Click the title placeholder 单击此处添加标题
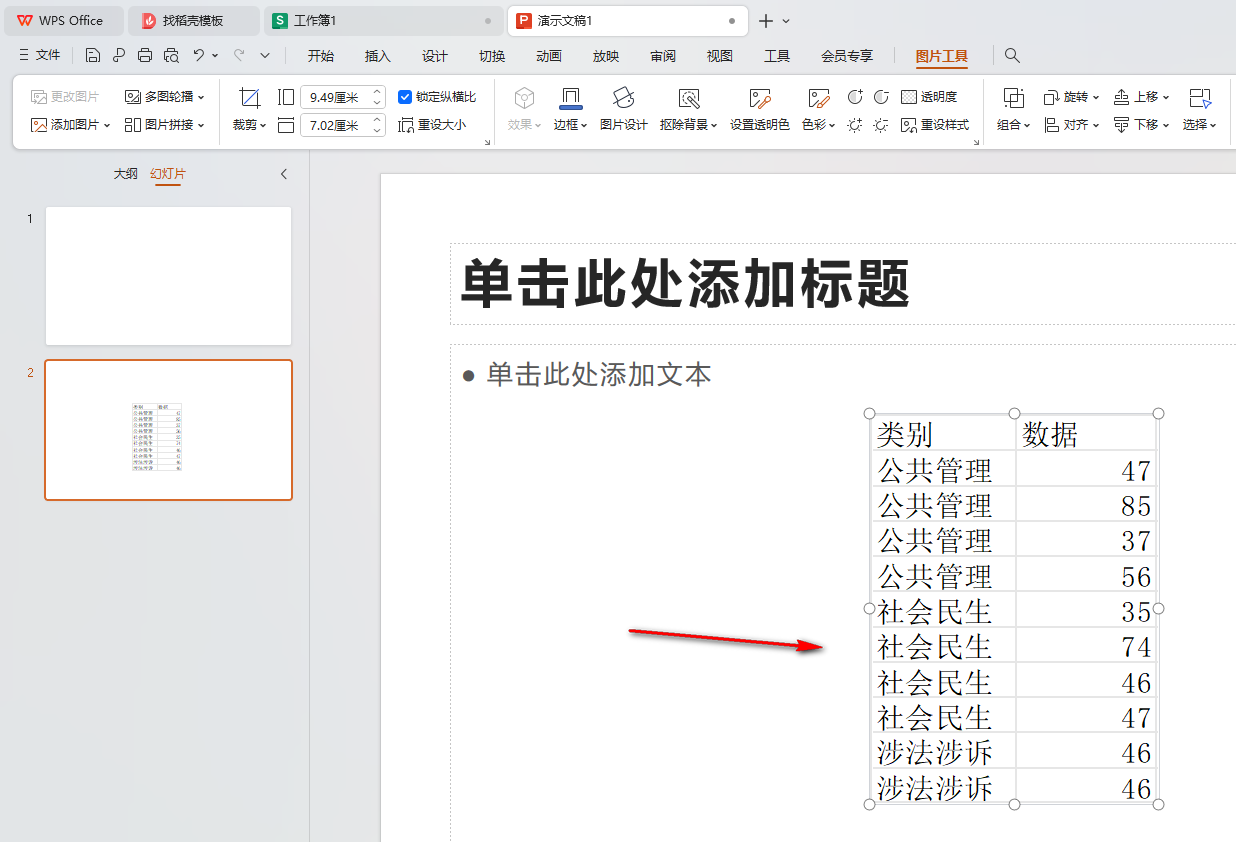1236x842 pixels. tap(685, 284)
